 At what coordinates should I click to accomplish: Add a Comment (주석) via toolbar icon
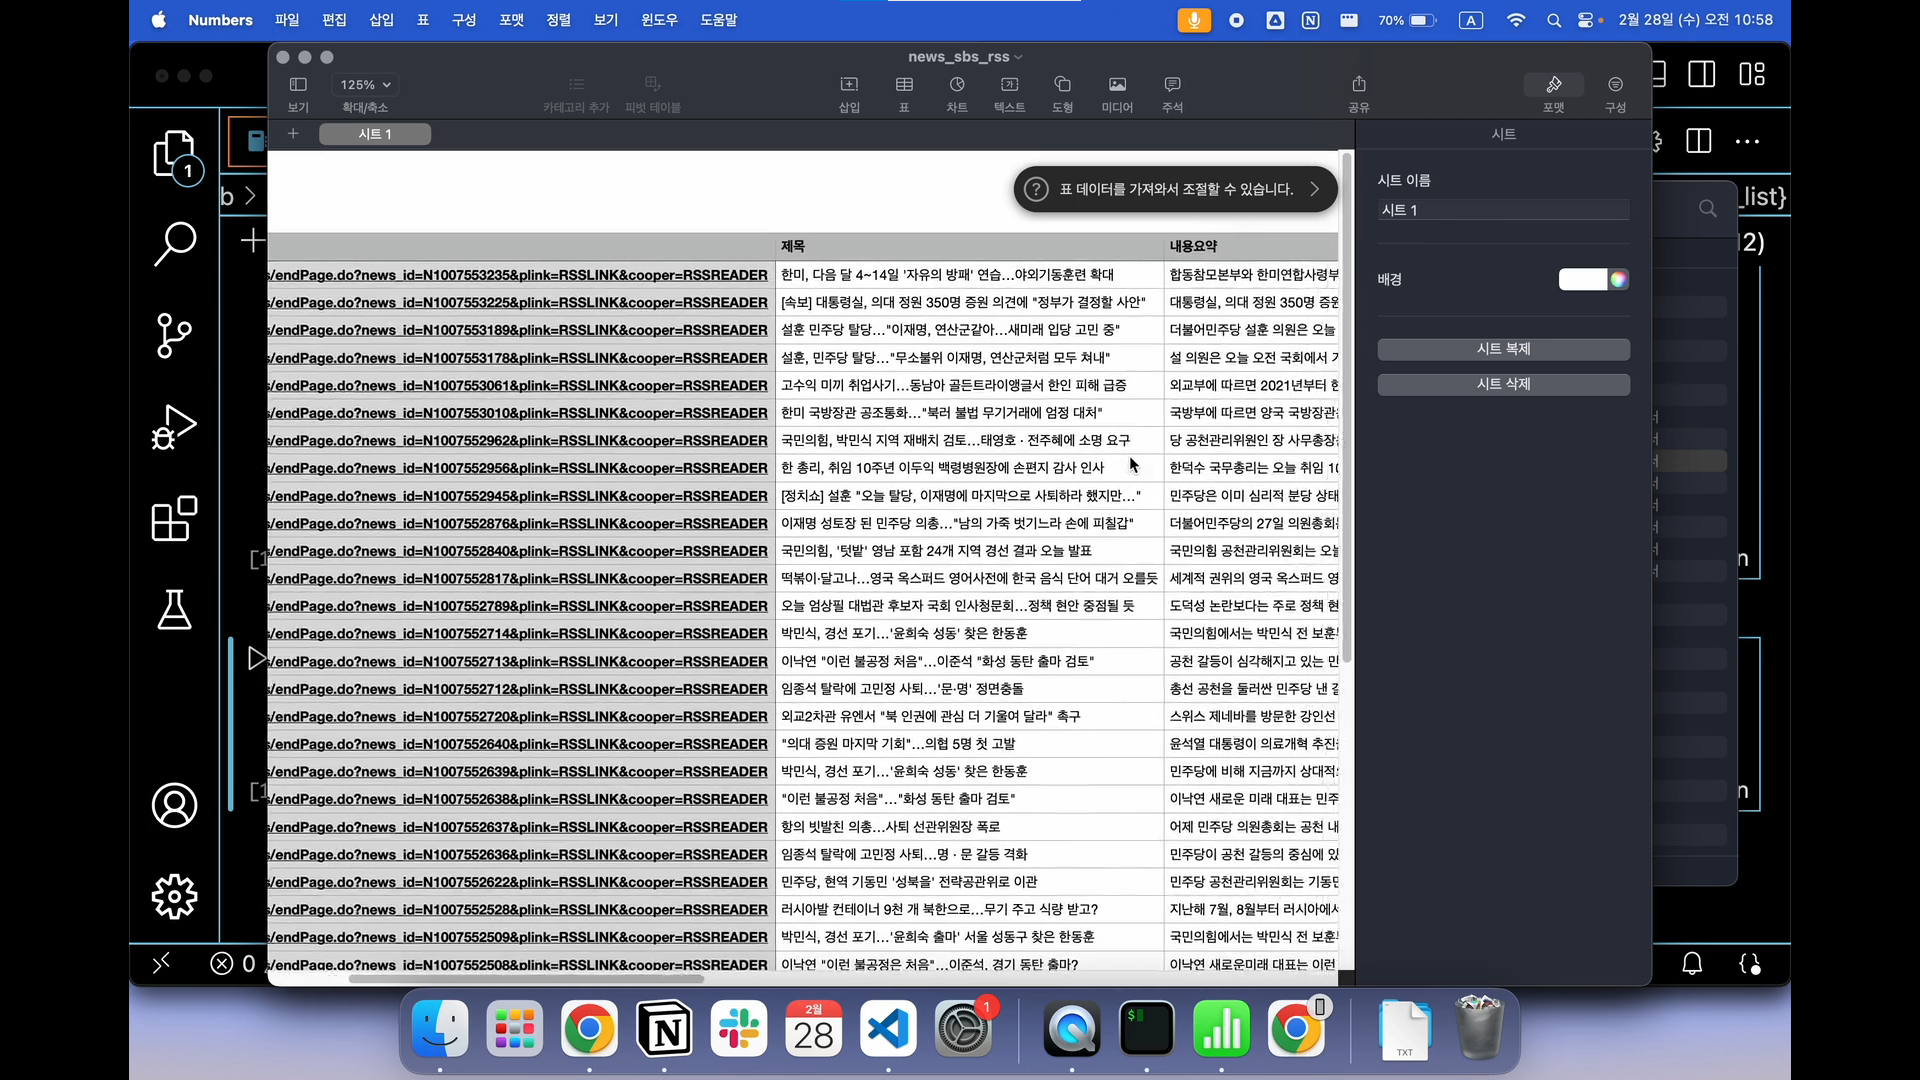pos(1172,85)
